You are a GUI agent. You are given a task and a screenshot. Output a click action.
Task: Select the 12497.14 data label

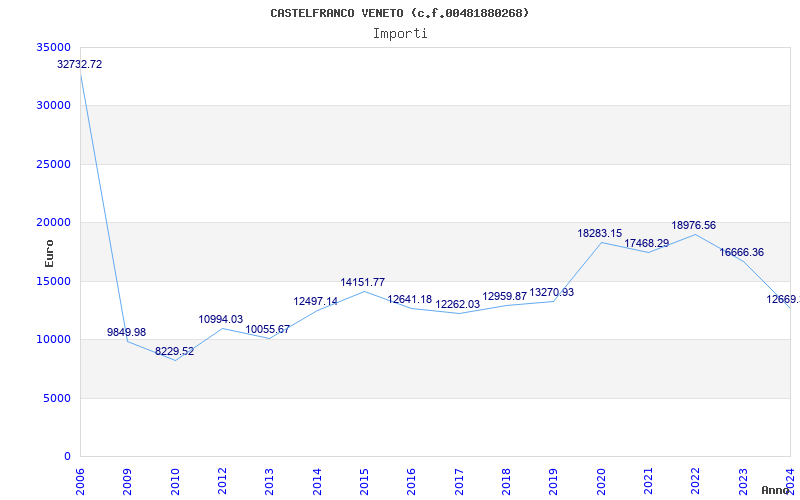tap(316, 302)
